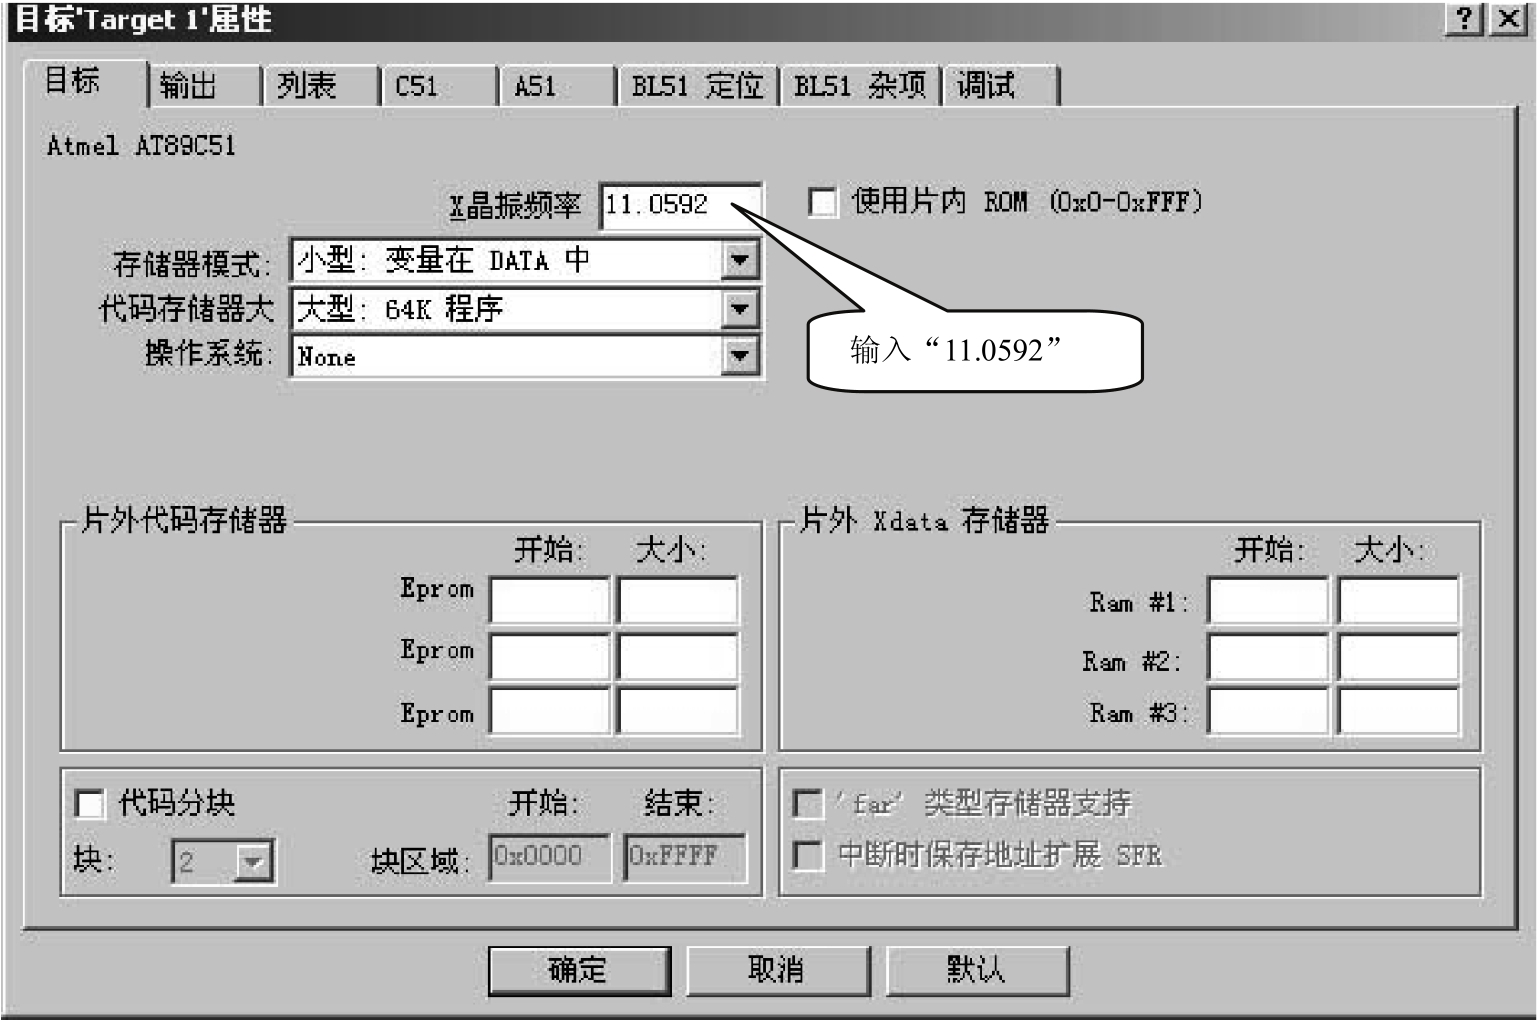Image resolution: width=1538 pixels, height=1021 pixels.
Task: Click Ram #3 大小 field
Action: [x=1398, y=712]
